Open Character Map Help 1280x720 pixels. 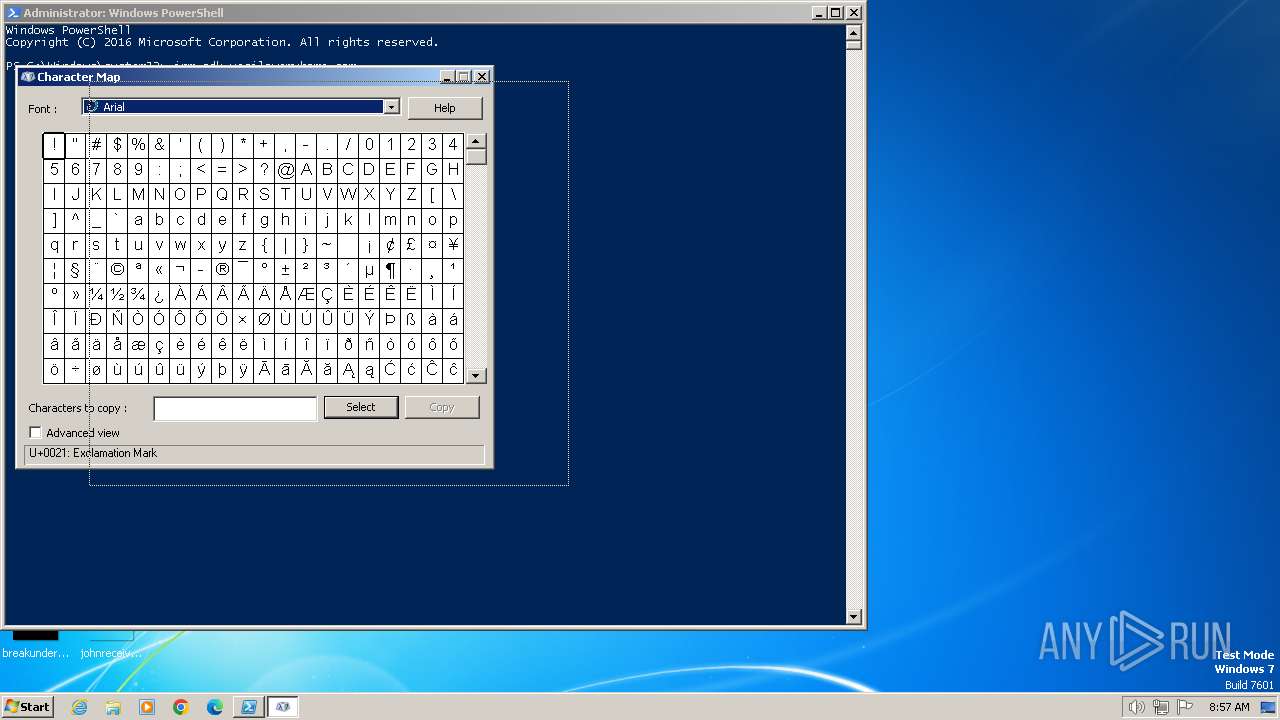(x=445, y=108)
